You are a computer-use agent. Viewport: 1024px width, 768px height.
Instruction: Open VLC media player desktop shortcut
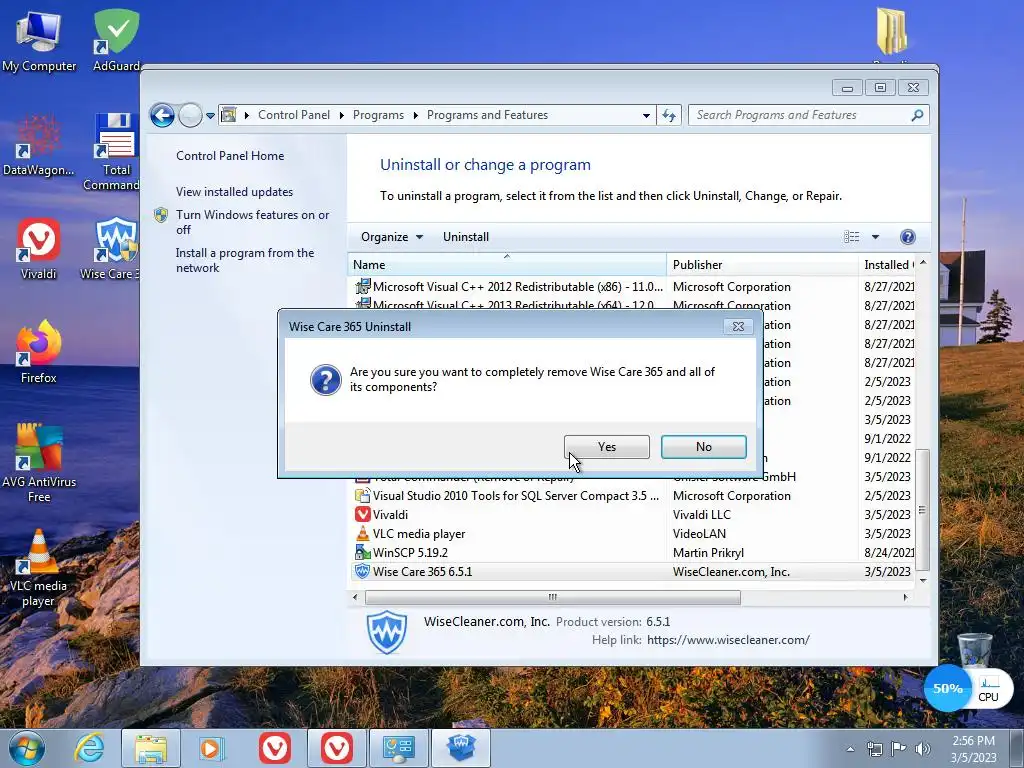tap(39, 568)
